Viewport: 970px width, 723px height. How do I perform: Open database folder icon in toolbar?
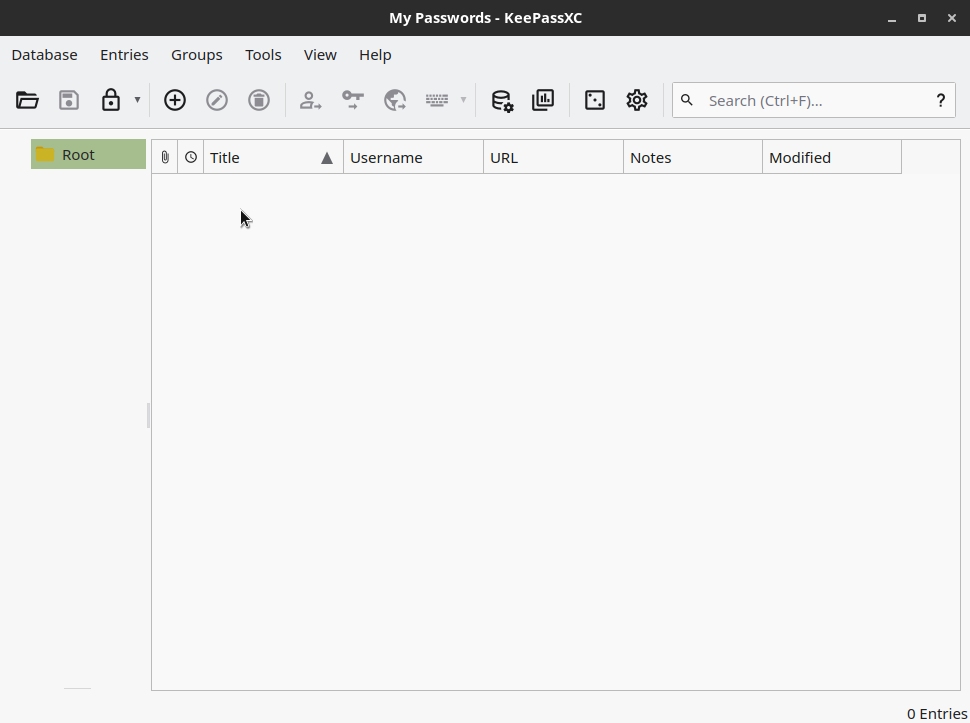click(x=27, y=100)
